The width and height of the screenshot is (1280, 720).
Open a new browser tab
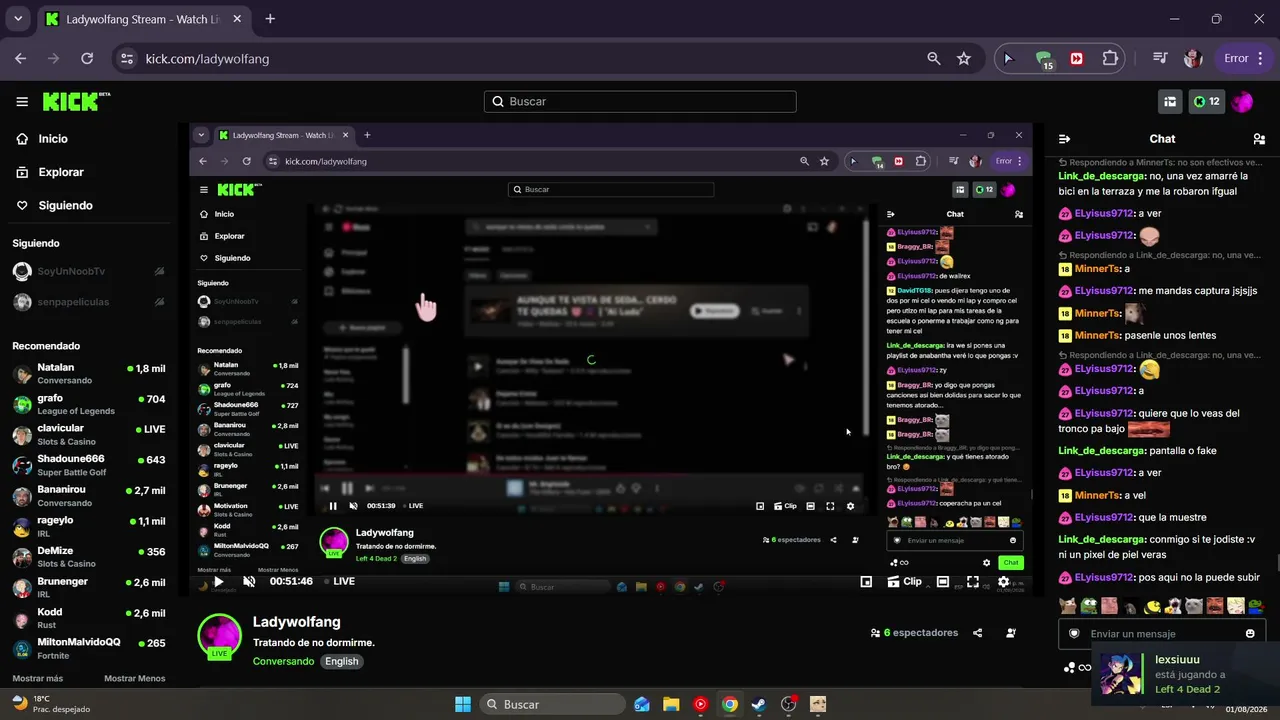pos(270,19)
